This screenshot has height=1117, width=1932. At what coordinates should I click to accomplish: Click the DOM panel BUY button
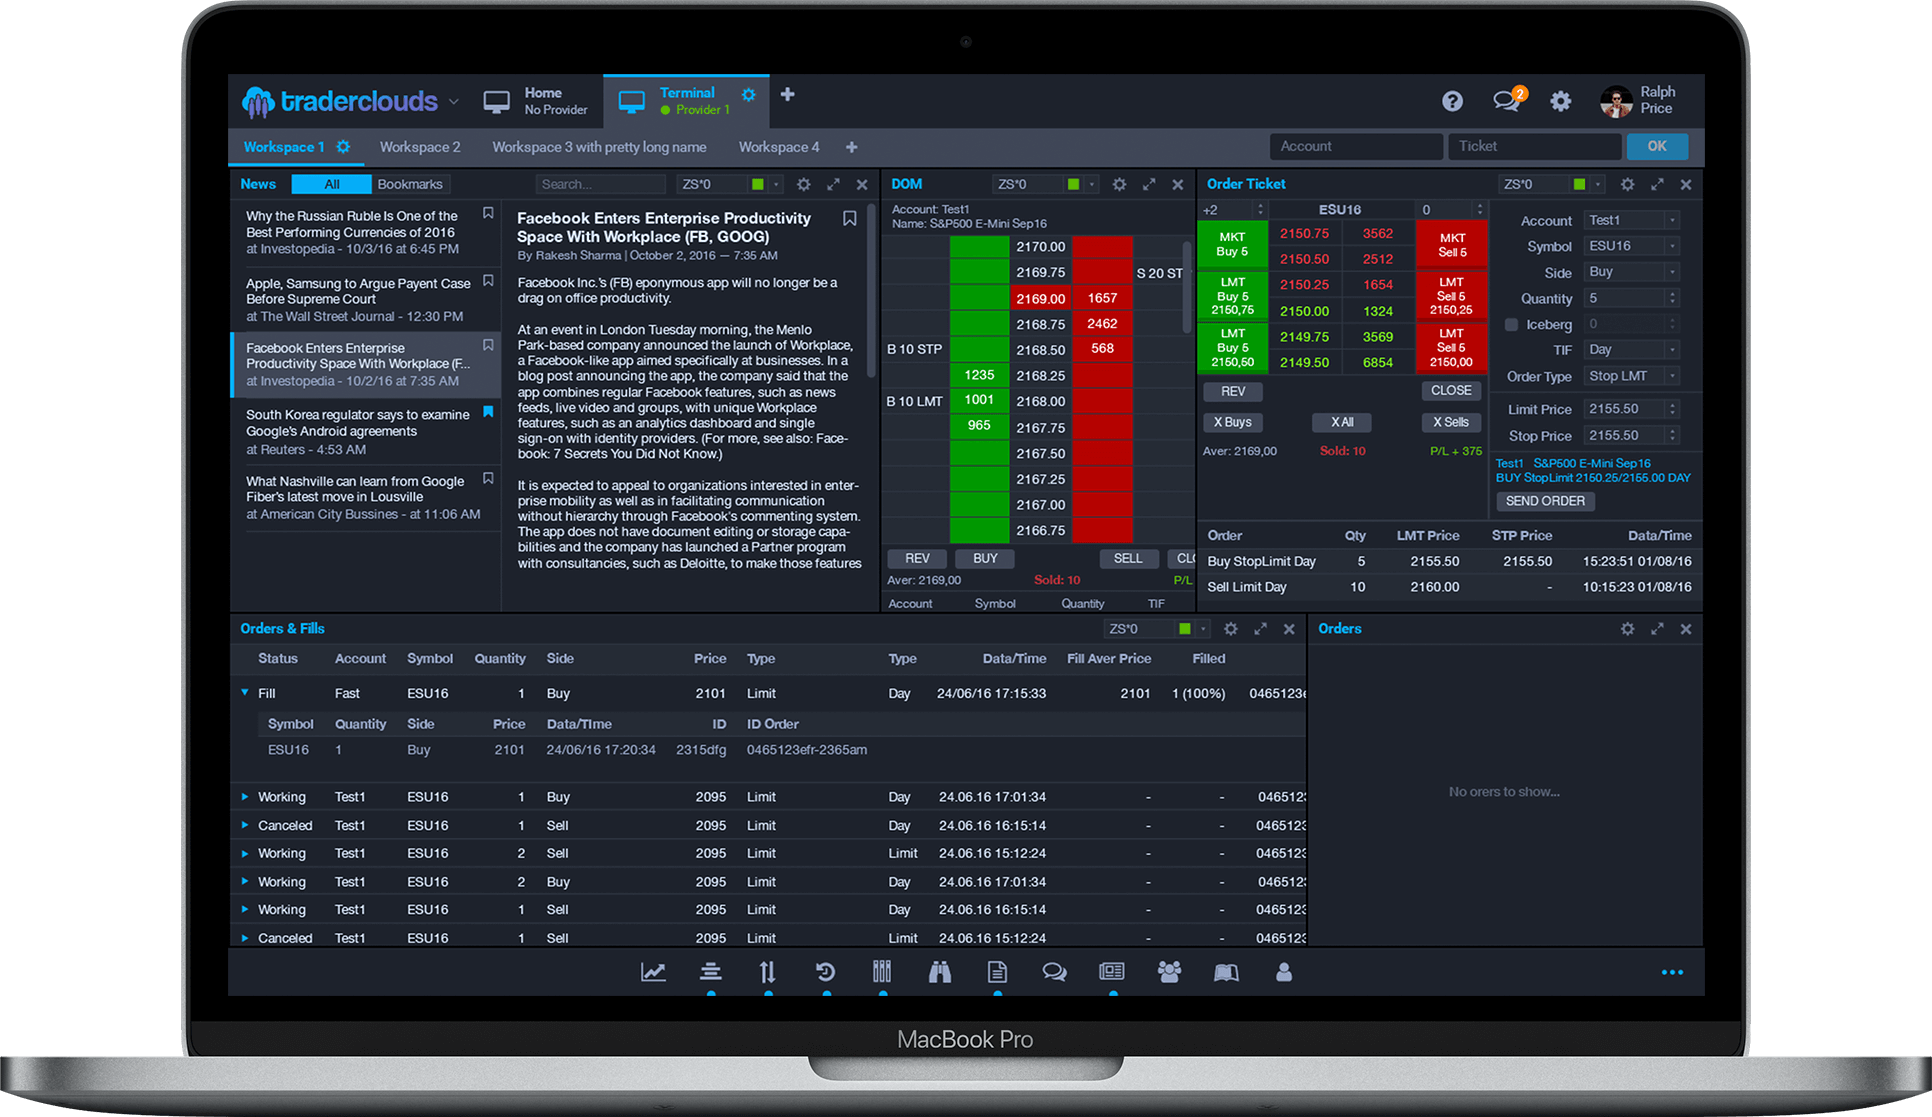tap(985, 559)
